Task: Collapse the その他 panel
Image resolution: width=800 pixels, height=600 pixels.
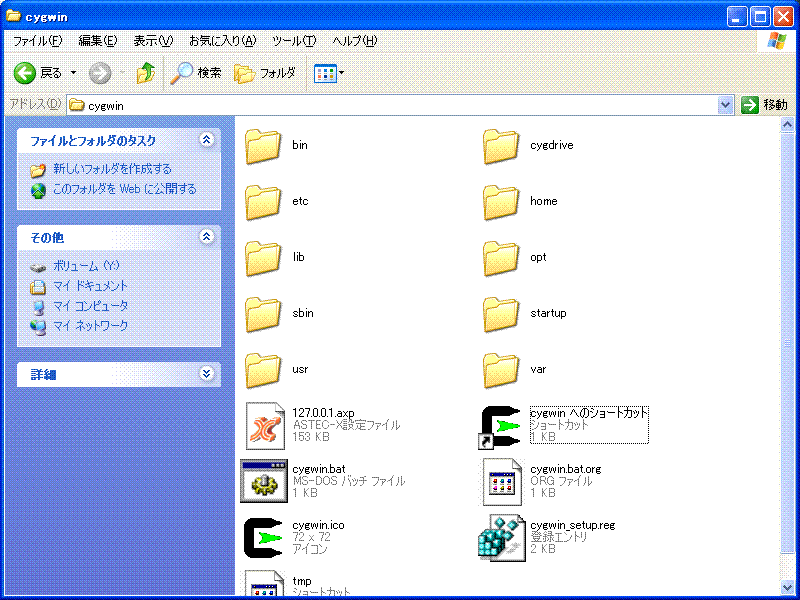Action: (206, 237)
